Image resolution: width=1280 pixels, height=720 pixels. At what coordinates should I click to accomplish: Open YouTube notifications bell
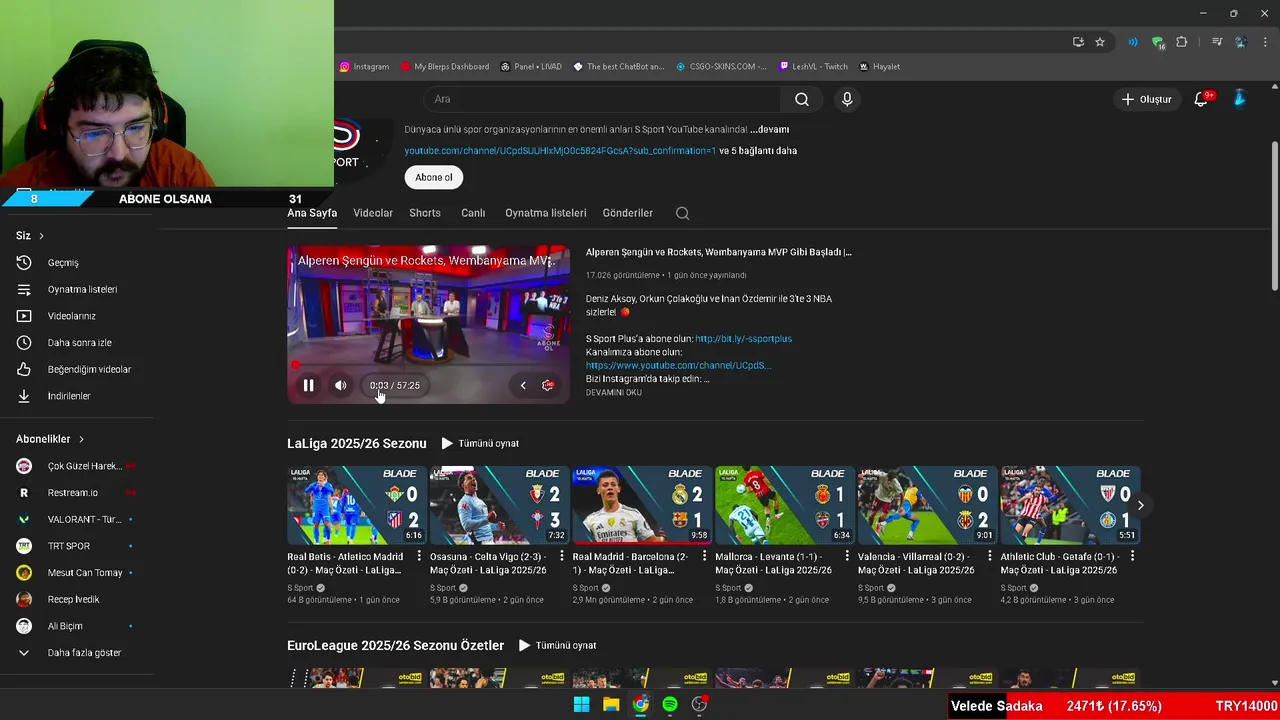click(1201, 99)
